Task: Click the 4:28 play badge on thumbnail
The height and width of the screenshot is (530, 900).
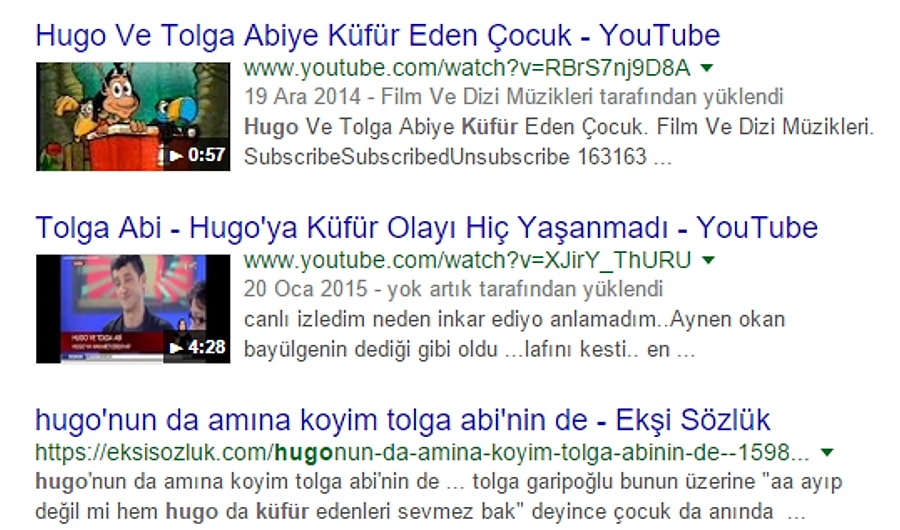Action: pos(197,347)
